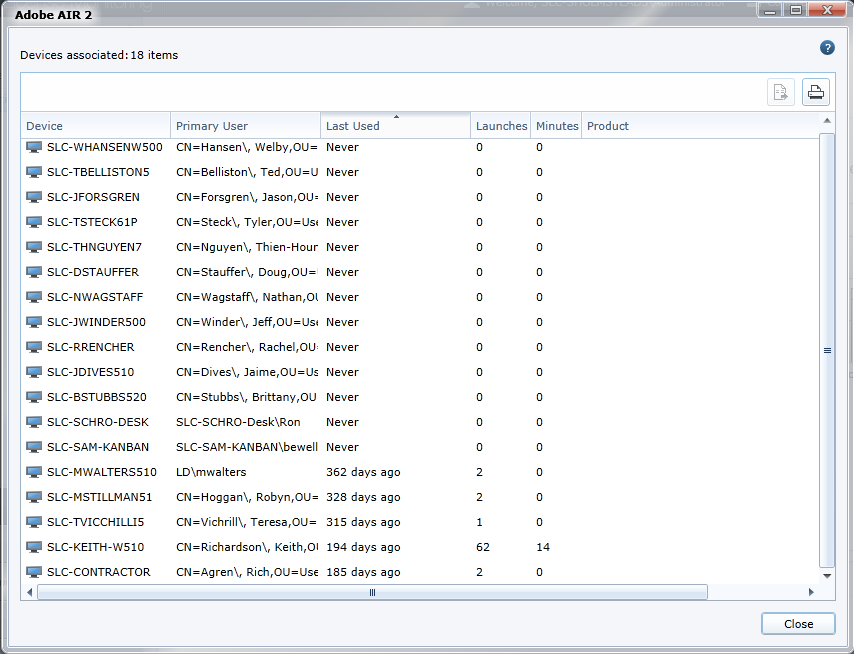The image size is (854, 654).
Task: Click the device icon beside SLC-KEITH-W510
Action: [34, 547]
